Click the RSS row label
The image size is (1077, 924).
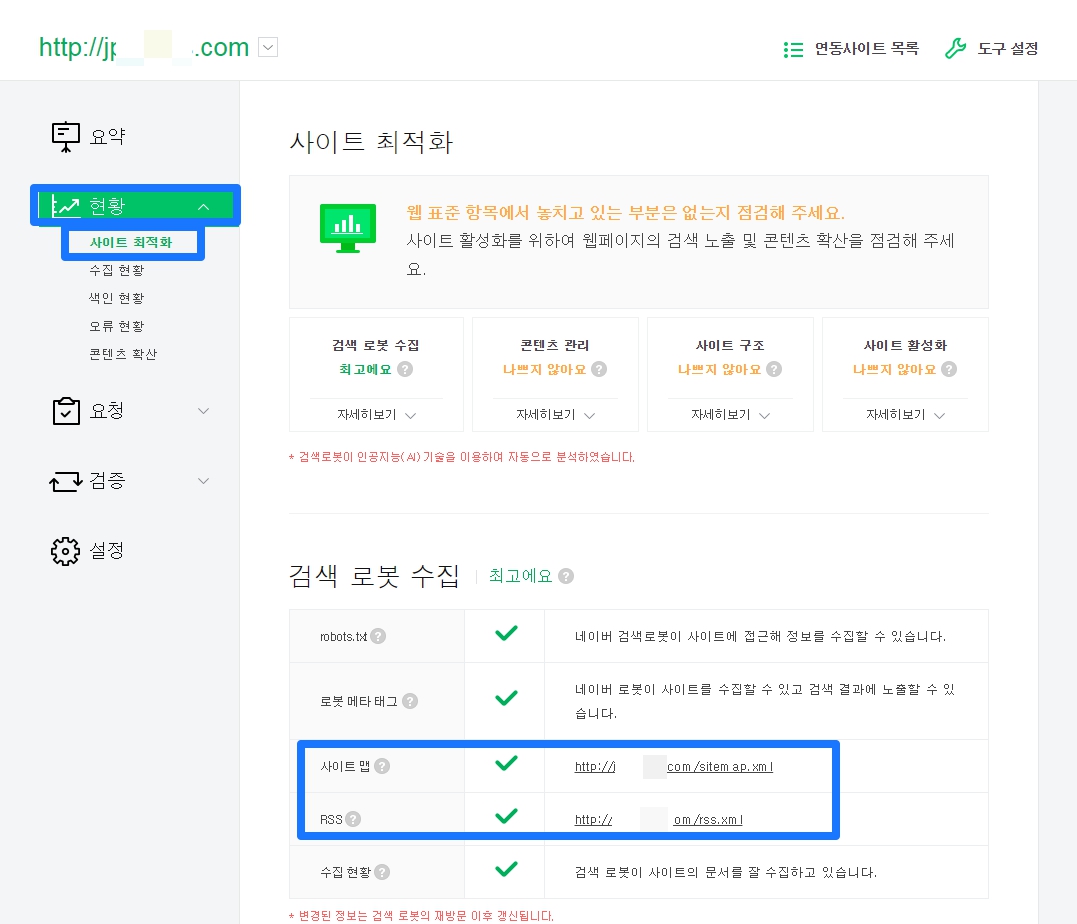[x=331, y=820]
